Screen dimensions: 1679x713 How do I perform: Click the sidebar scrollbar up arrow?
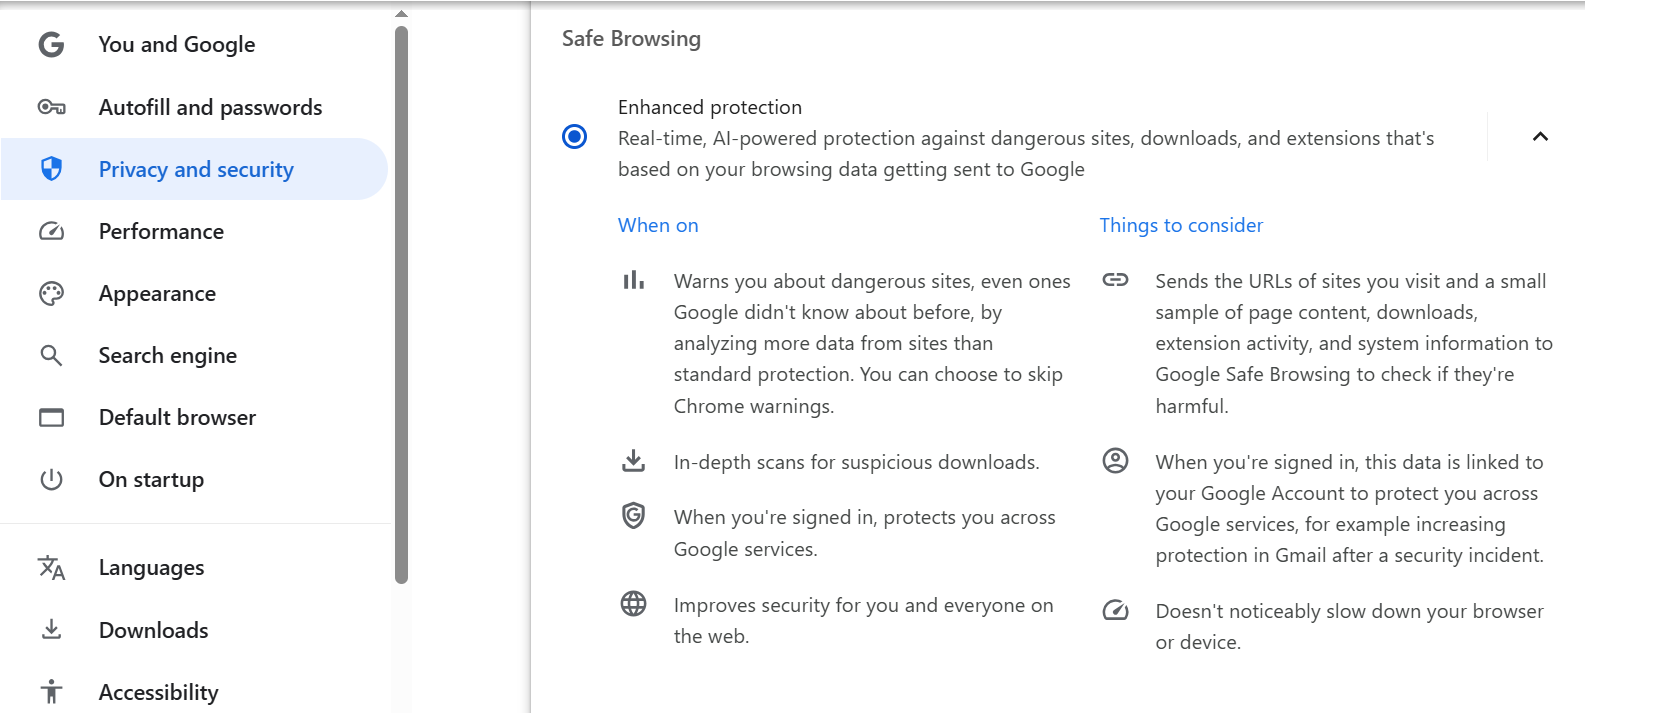coord(401,14)
